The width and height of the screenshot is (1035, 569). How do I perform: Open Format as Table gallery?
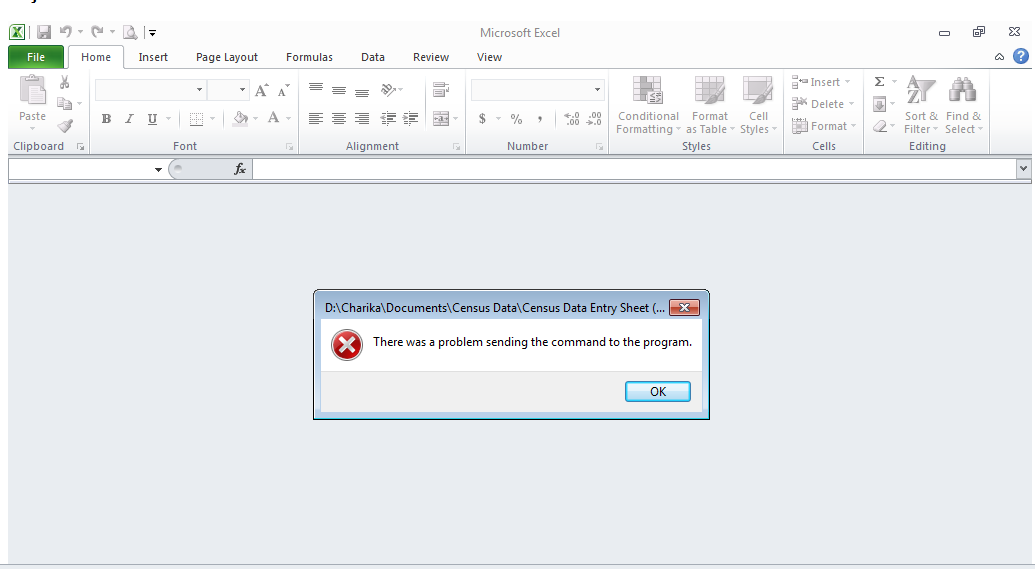coord(710,104)
